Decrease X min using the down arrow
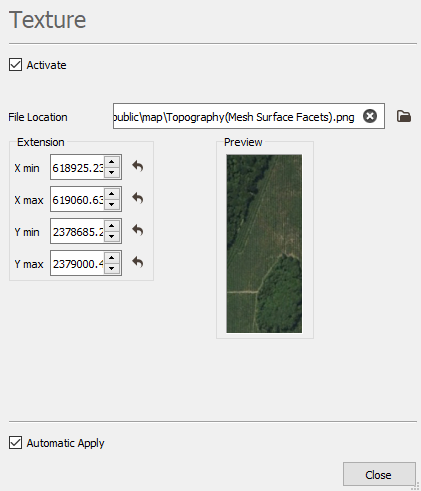421x491 pixels. [x=112, y=172]
